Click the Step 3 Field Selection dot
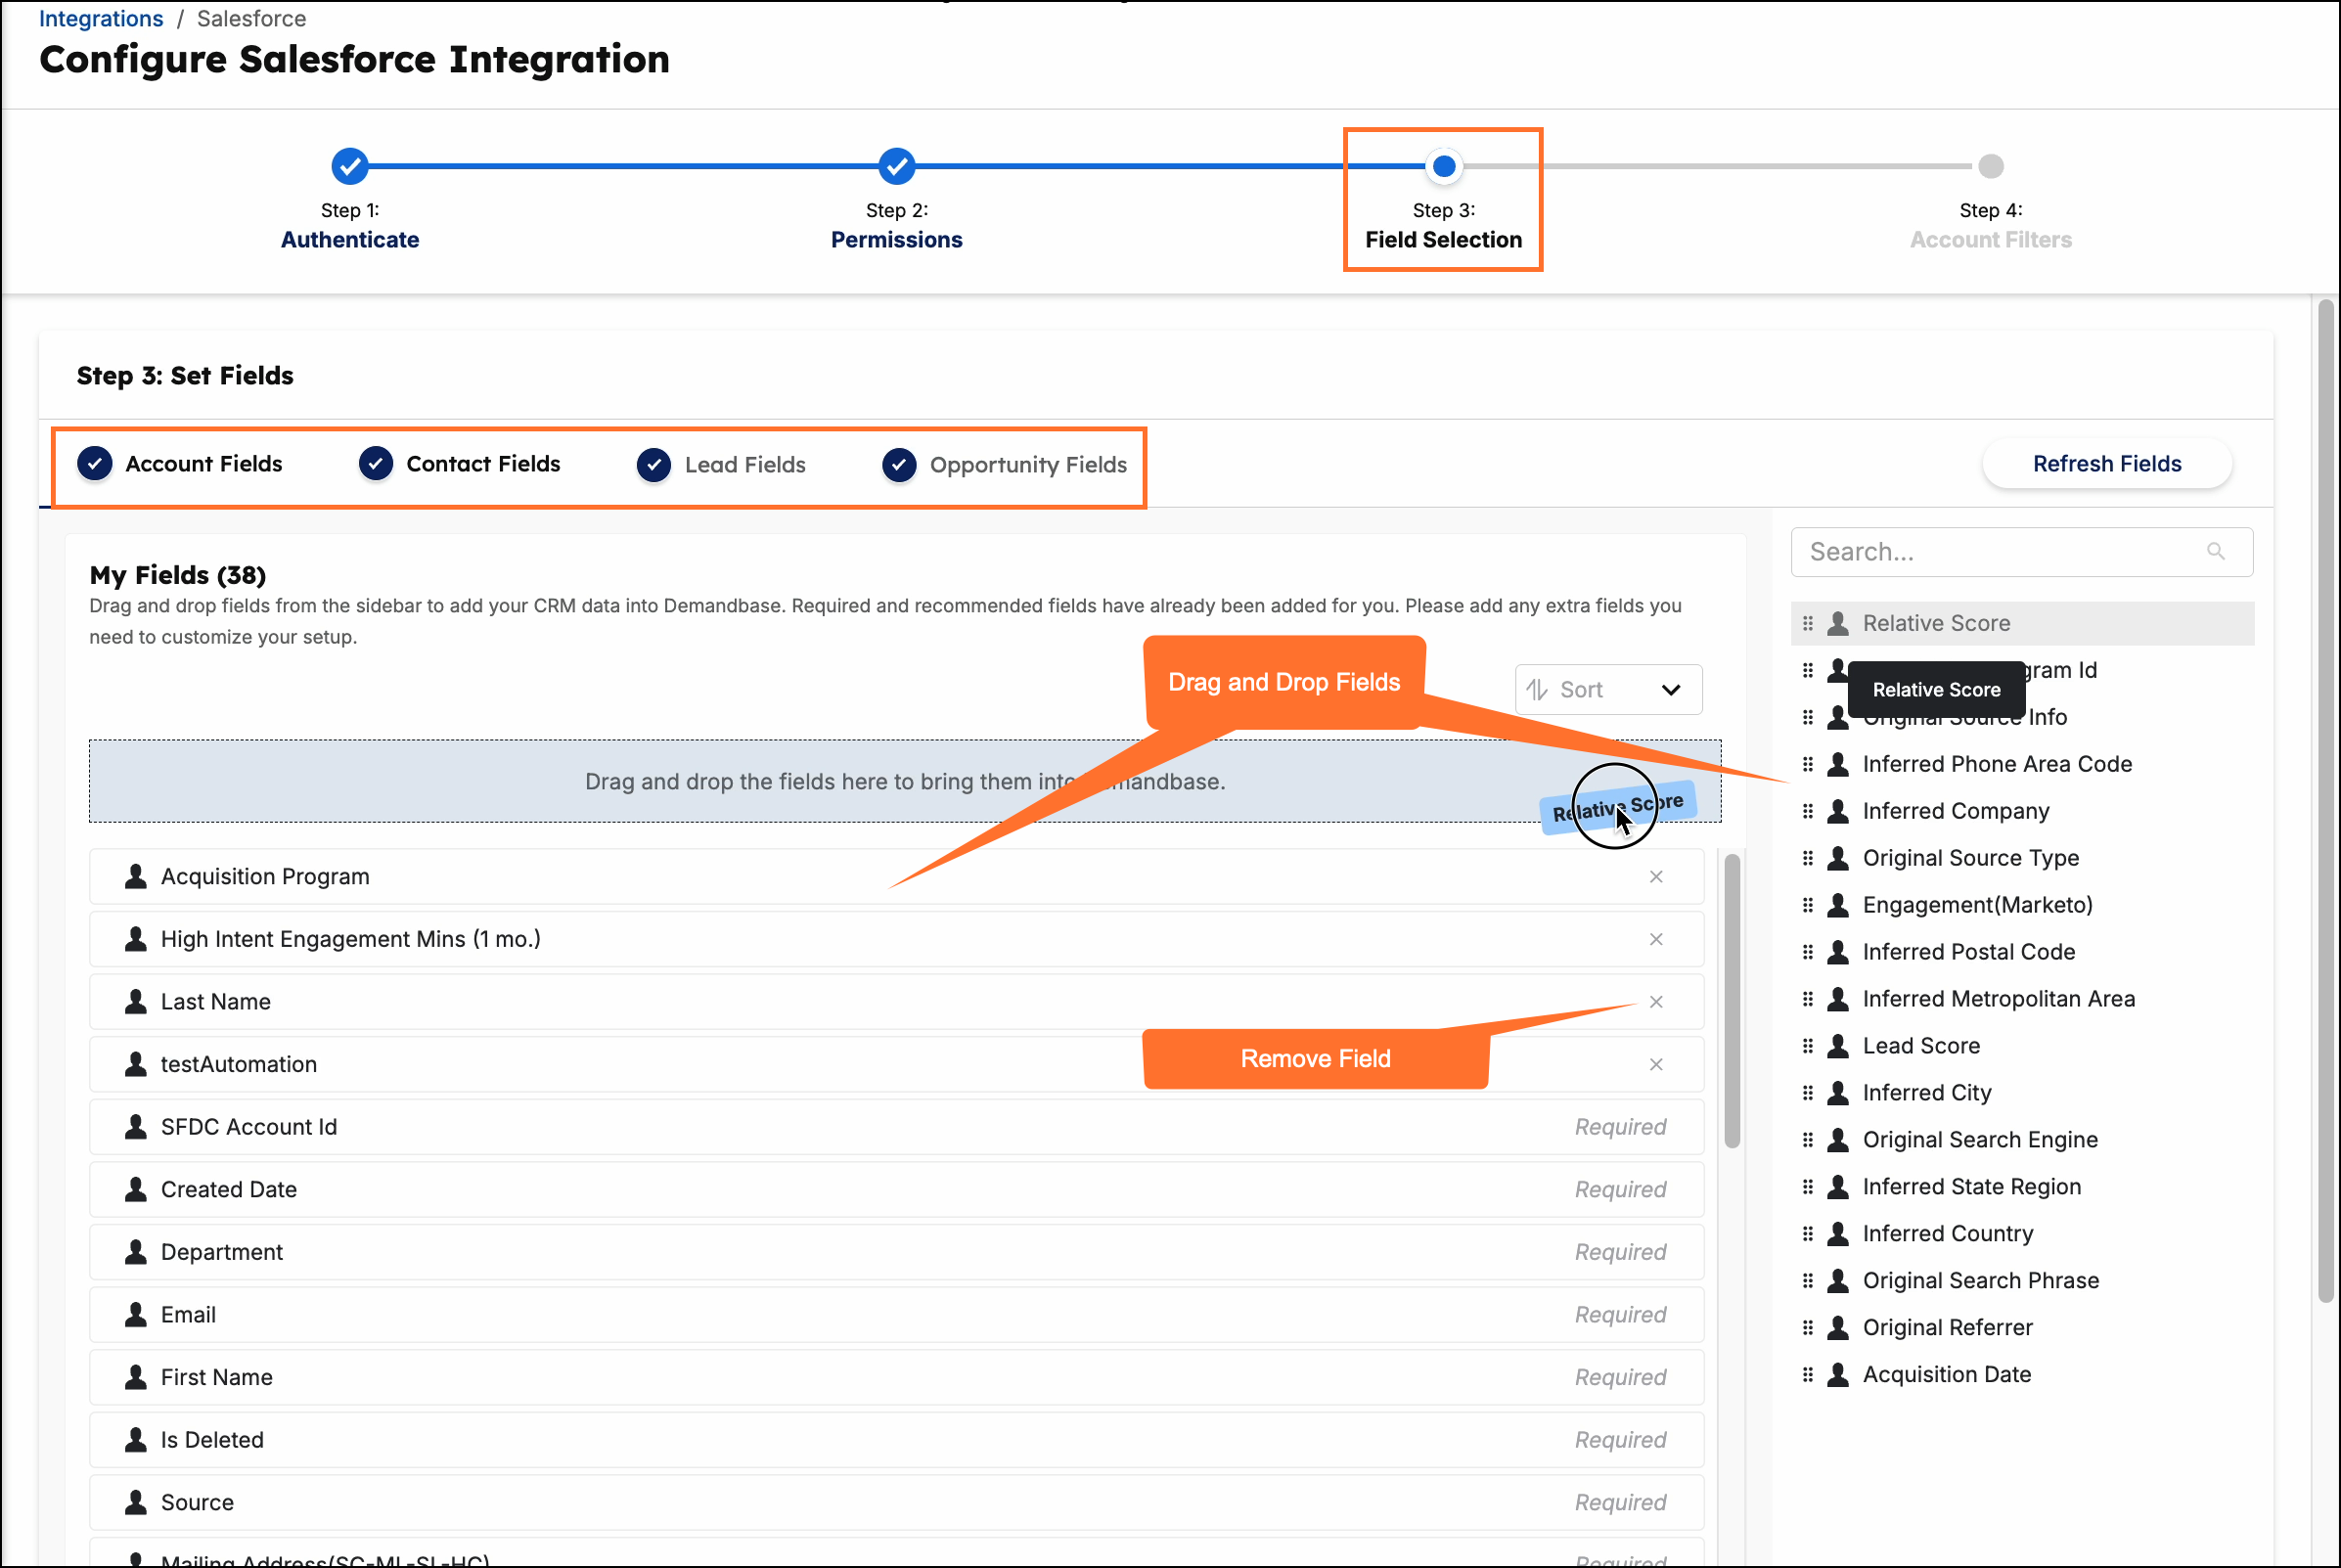The height and width of the screenshot is (1568, 2341). [x=1444, y=166]
